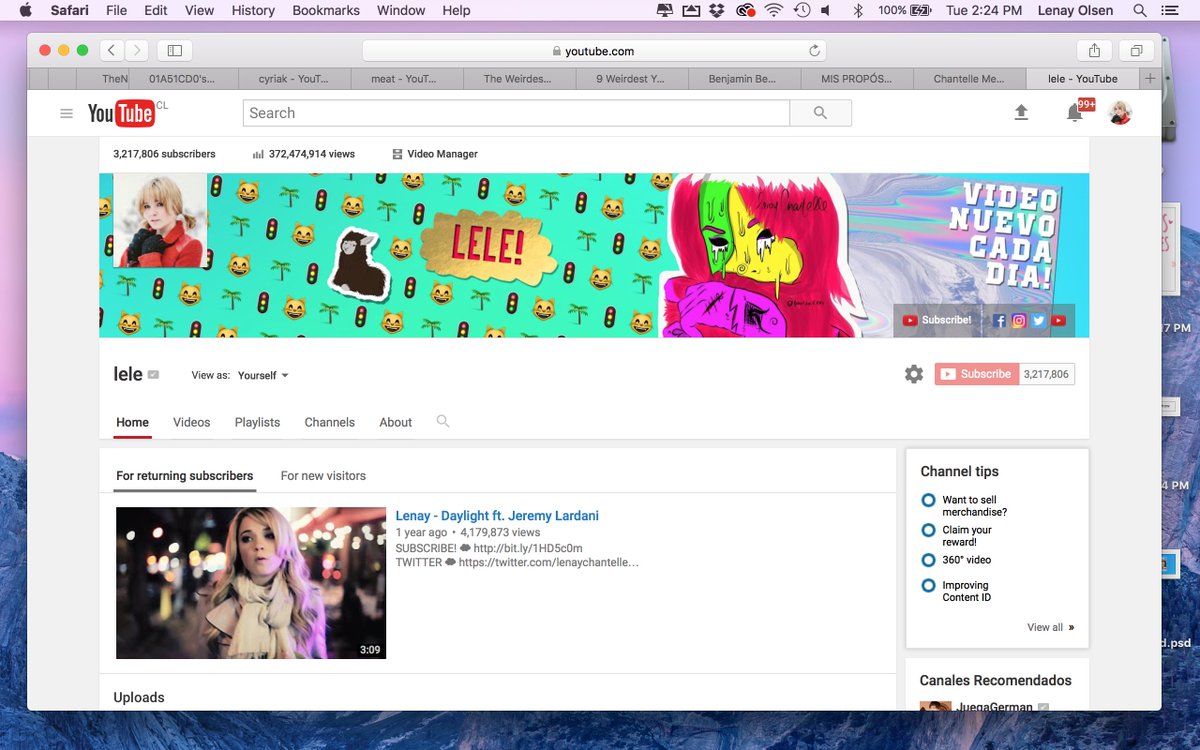1200x750 pixels.
Task: Switch to channel About tab
Action: (x=395, y=422)
